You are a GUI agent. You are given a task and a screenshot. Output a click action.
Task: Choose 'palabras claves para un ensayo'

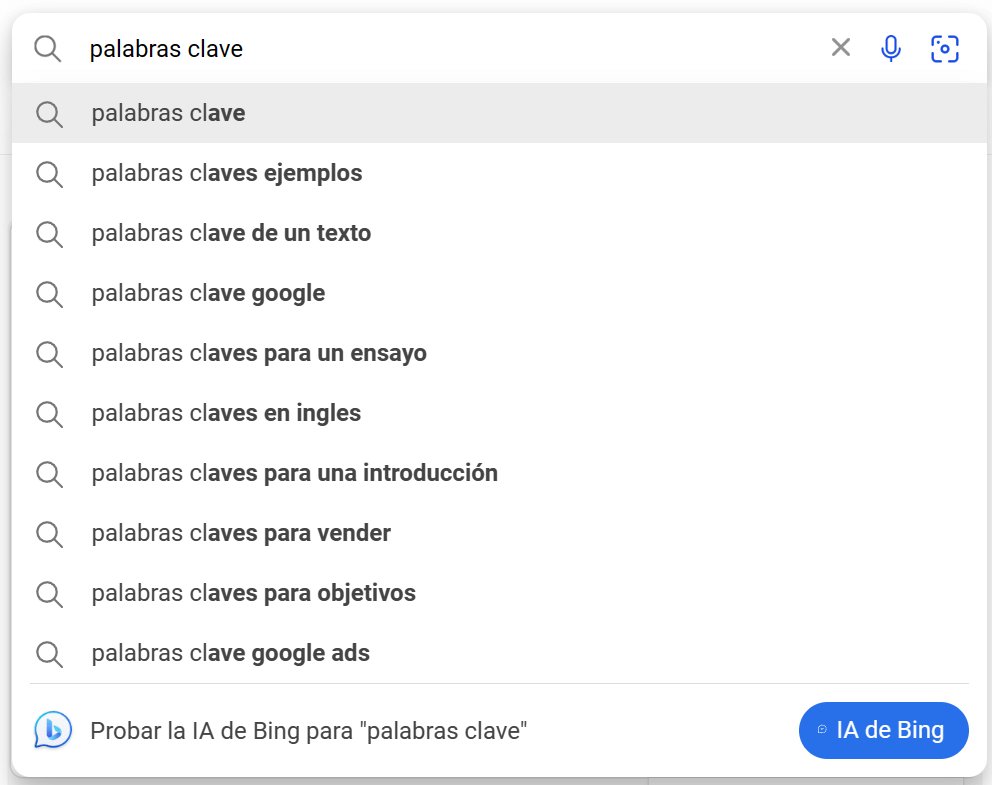(258, 354)
